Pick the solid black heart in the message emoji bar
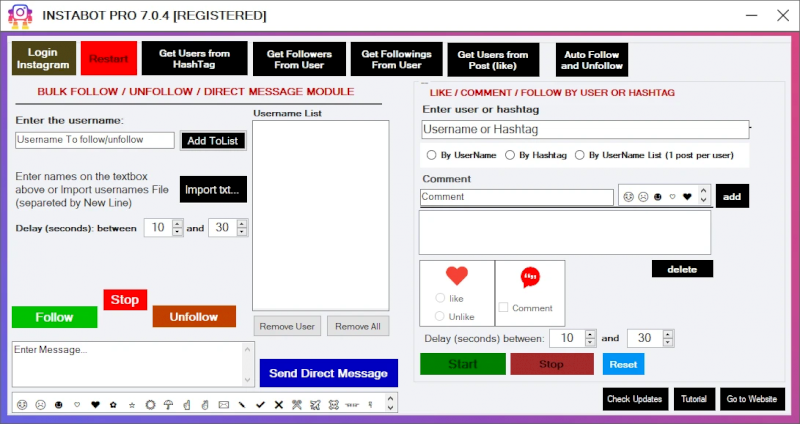 [95, 405]
